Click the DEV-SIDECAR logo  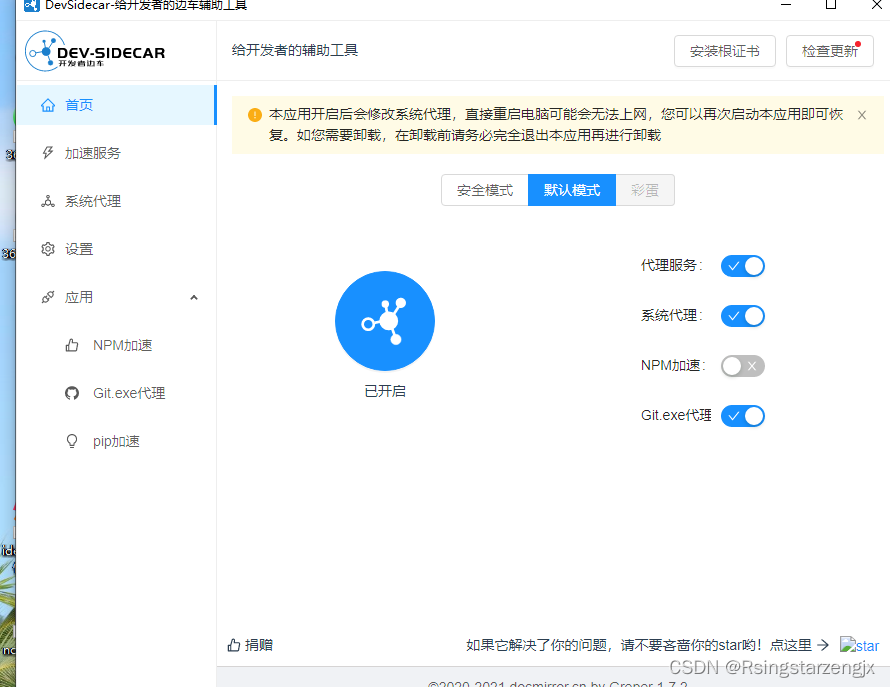point(95,50)
